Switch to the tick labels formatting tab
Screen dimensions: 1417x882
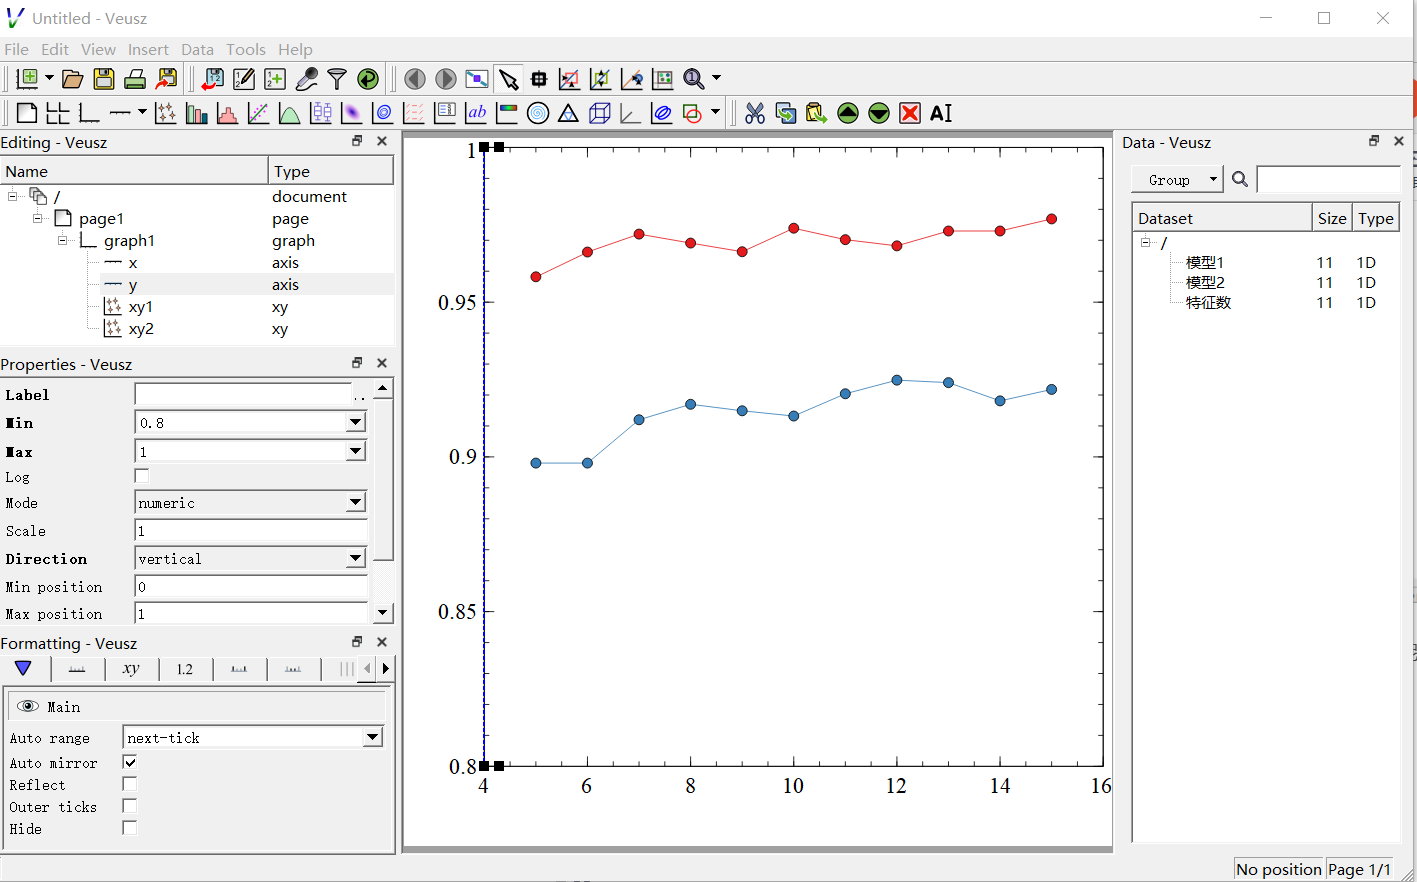(185, 669)
